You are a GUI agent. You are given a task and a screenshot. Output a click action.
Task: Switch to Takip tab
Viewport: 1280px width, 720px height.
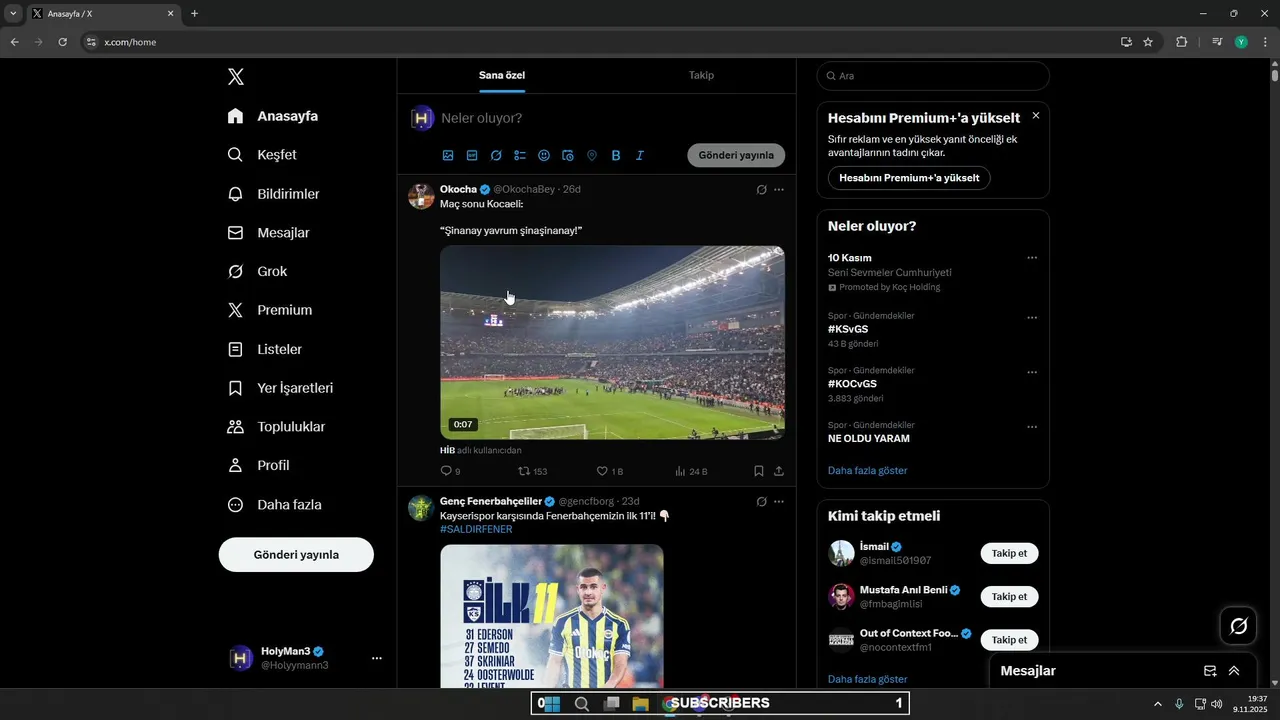(701, 75)
